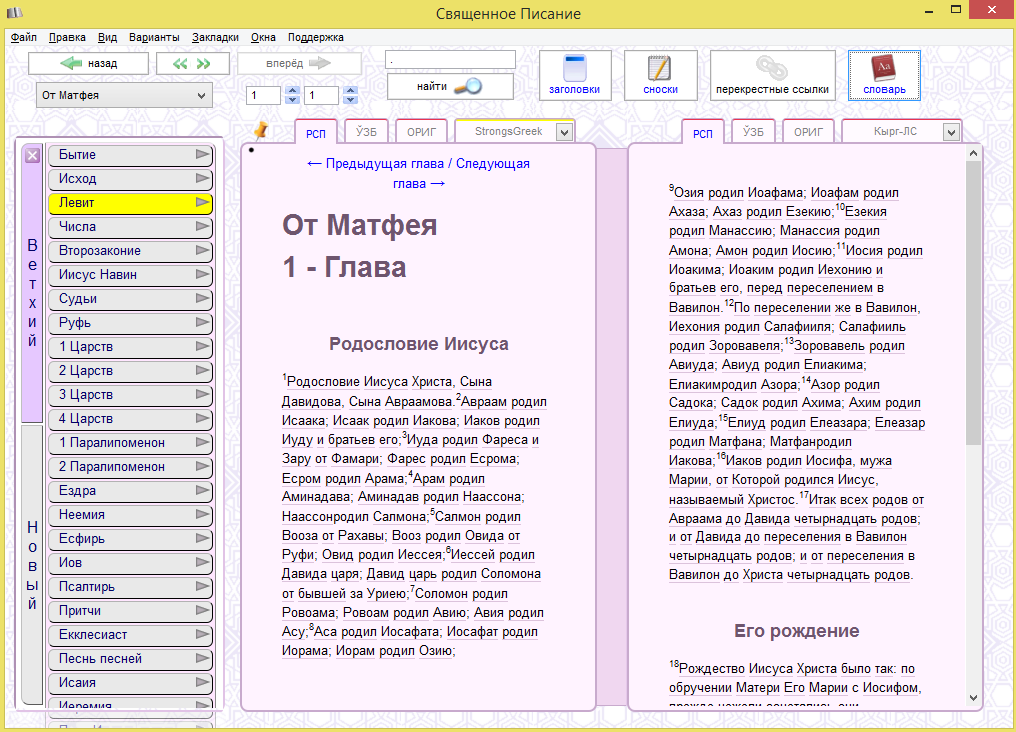Click the green back arrow button 'назад'
This screenshot has width=1016, height=732.
pos(89,63)
